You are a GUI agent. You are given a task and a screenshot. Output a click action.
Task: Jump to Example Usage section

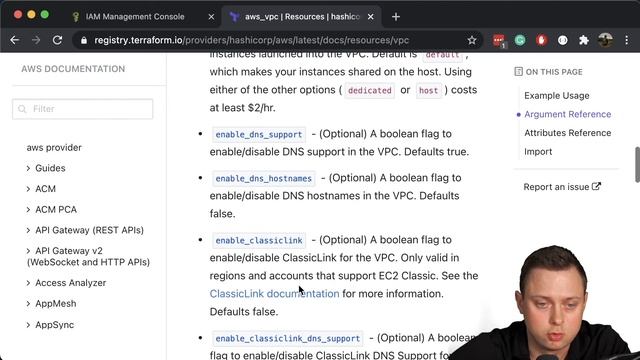point(557,96)
